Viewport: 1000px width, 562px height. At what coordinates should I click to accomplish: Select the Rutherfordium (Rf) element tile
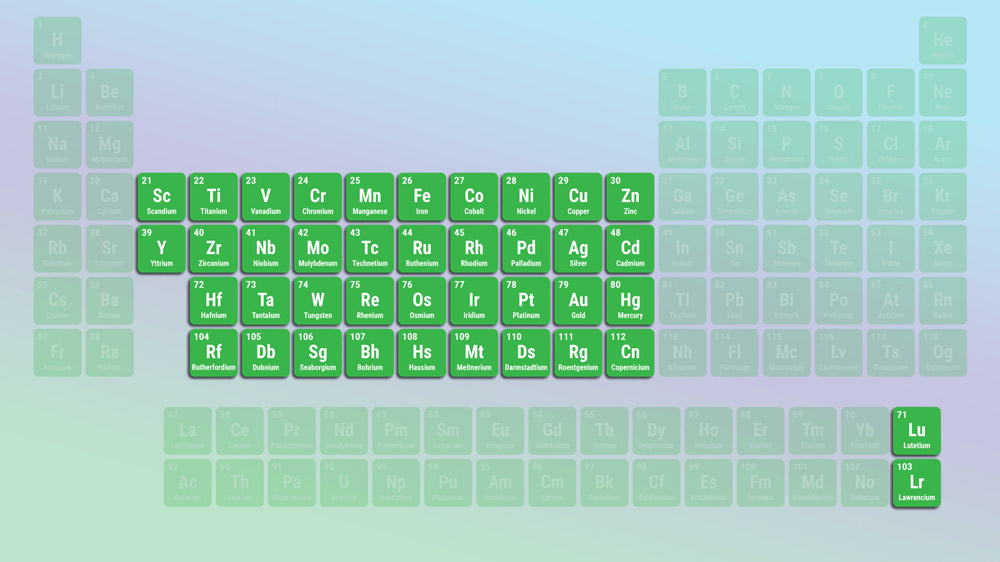pyautogui.click(x=213, y=353)
